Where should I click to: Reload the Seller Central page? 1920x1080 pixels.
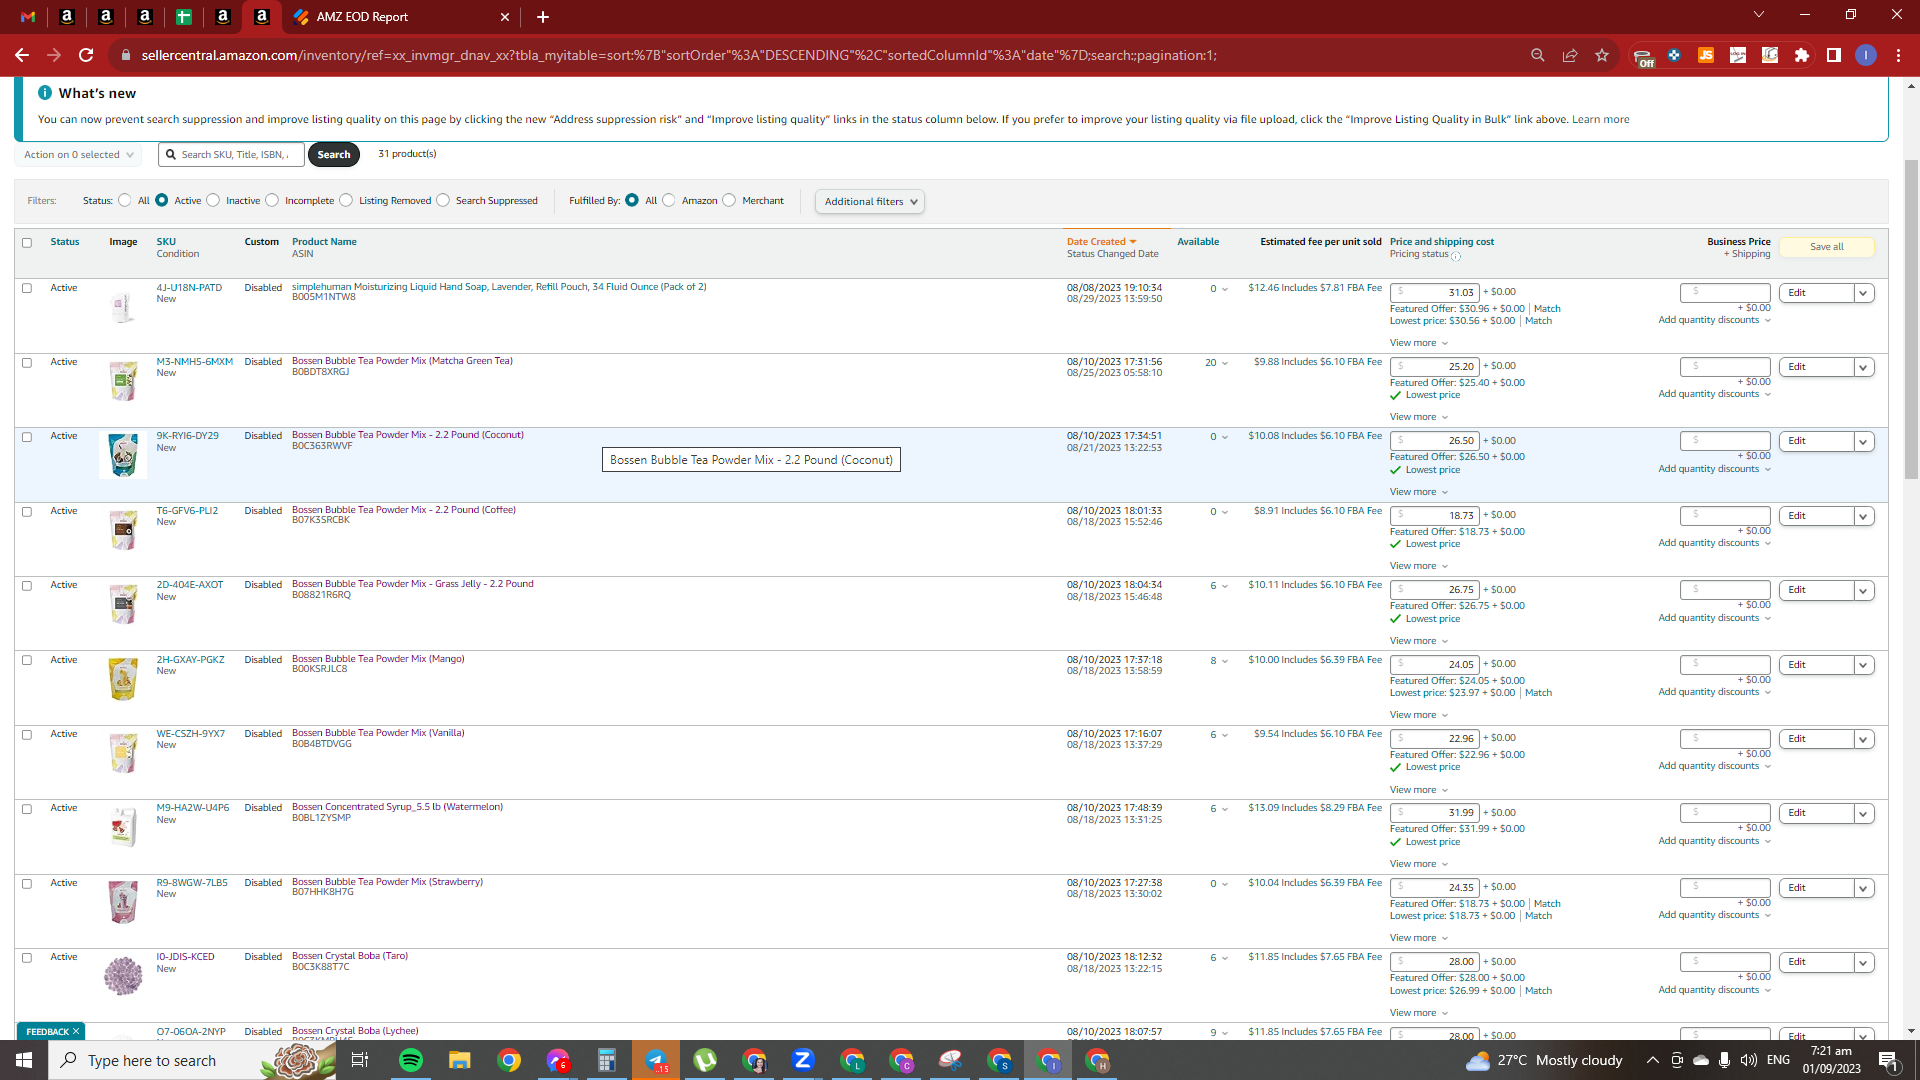86,55
